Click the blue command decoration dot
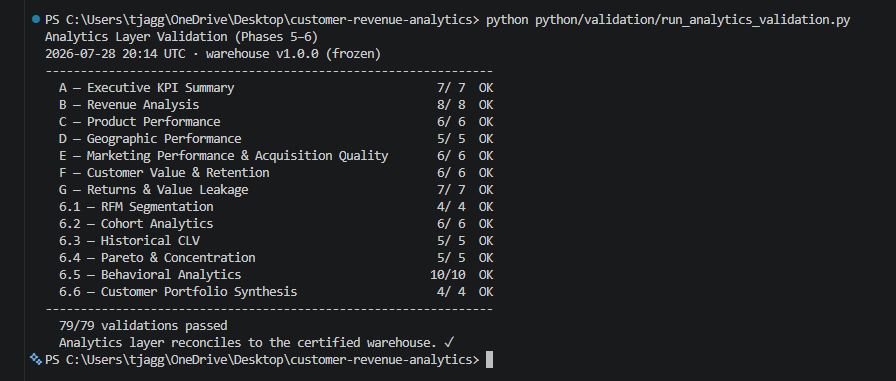The image size is (896, 381). point(37,20)
